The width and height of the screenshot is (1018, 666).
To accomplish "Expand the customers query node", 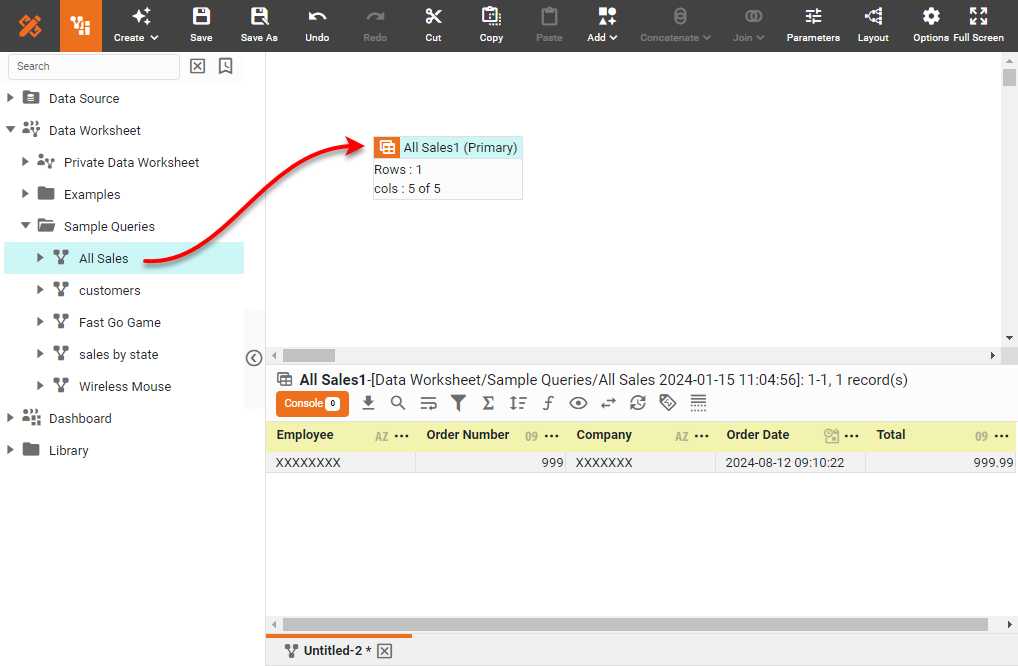I will pyautogui.click(x=41, y=290).
